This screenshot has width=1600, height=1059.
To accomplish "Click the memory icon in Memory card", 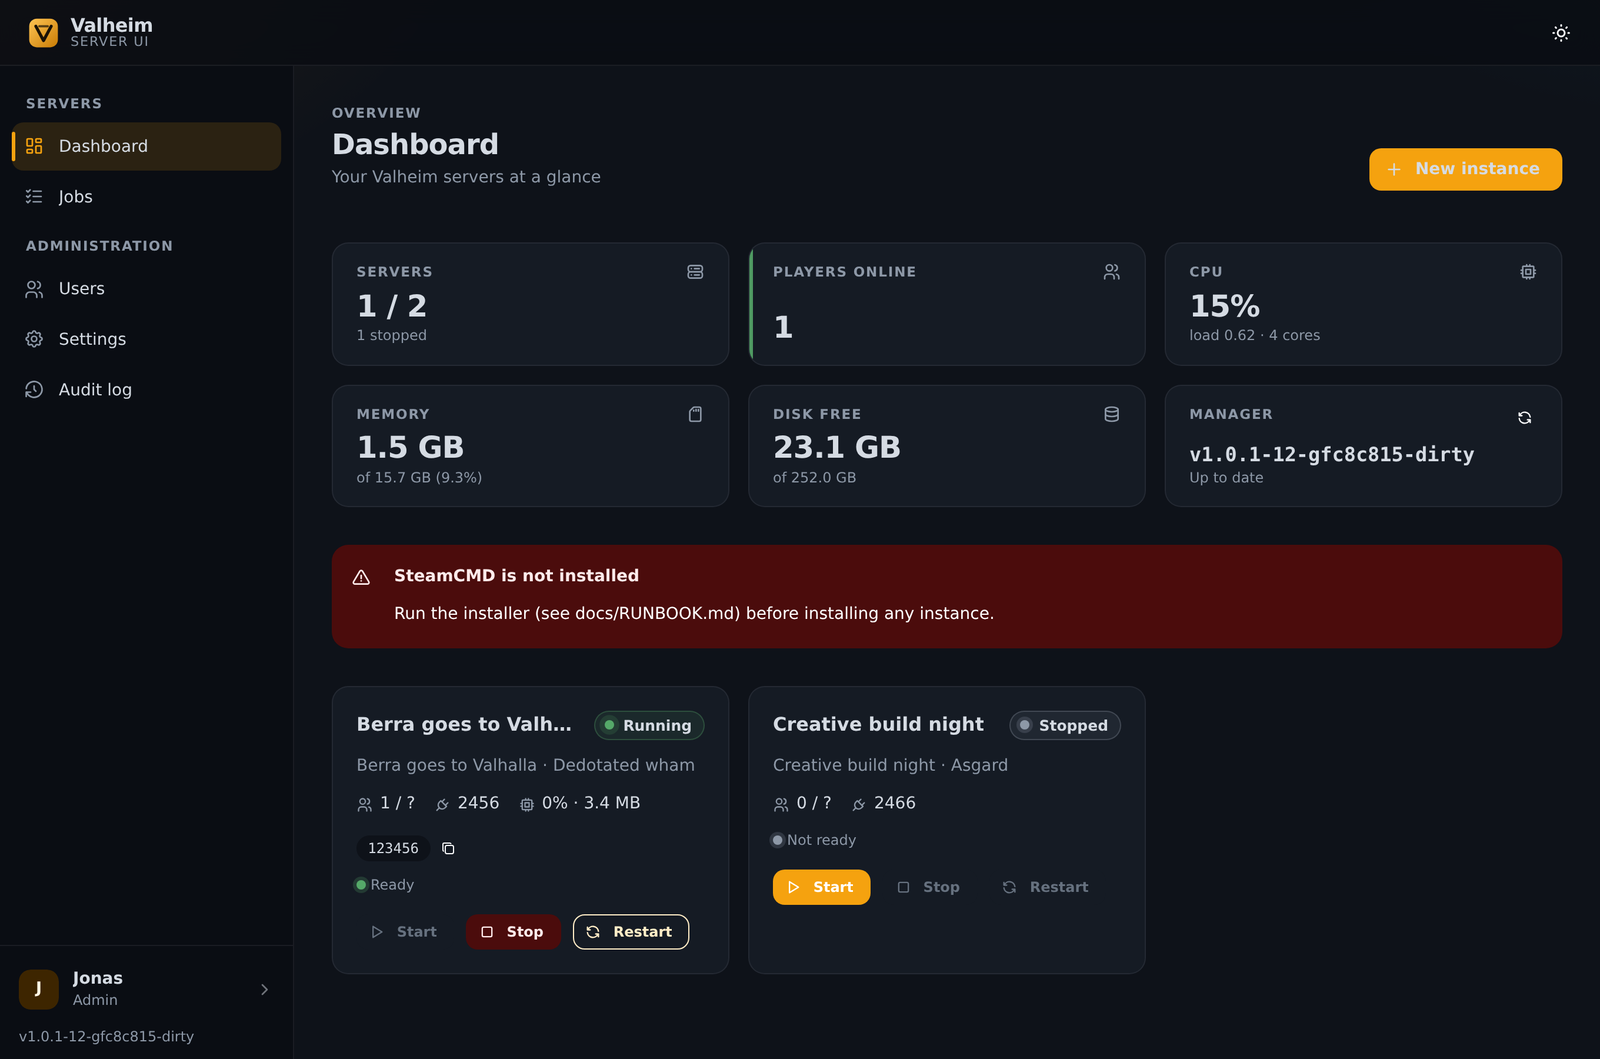I will [x=695, y=414].
